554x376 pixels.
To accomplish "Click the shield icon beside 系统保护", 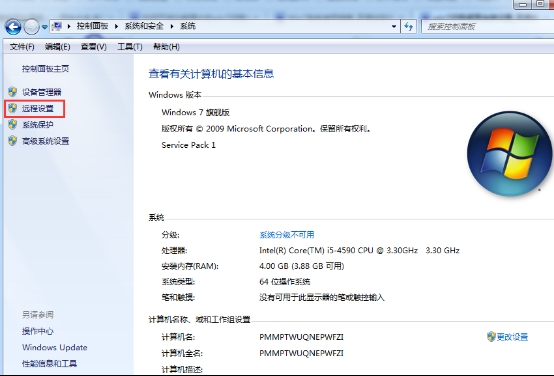I will 13,124.
